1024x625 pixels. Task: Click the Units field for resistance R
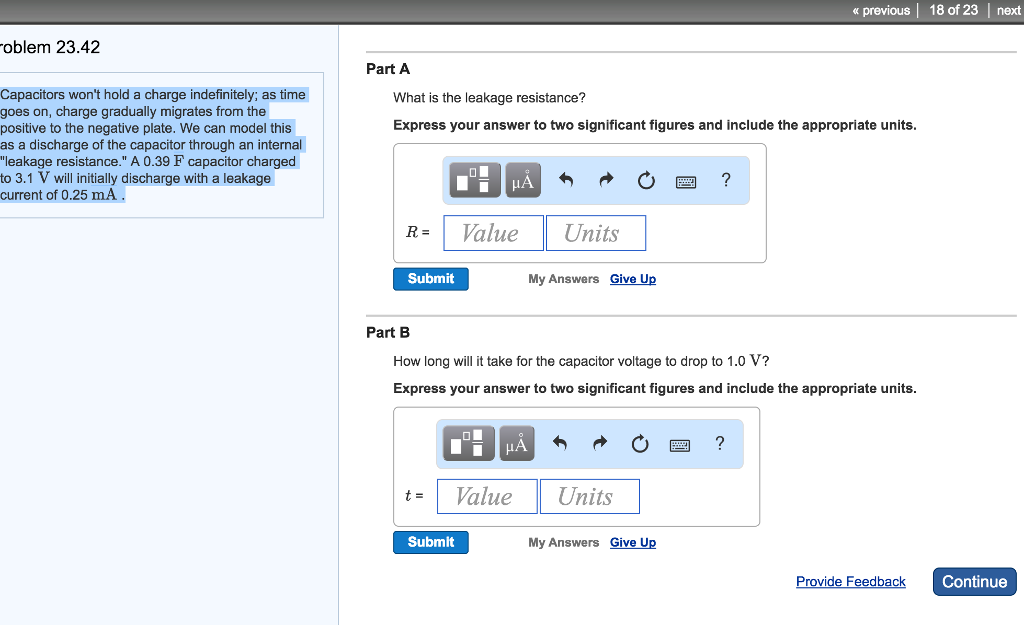point(595,233)
